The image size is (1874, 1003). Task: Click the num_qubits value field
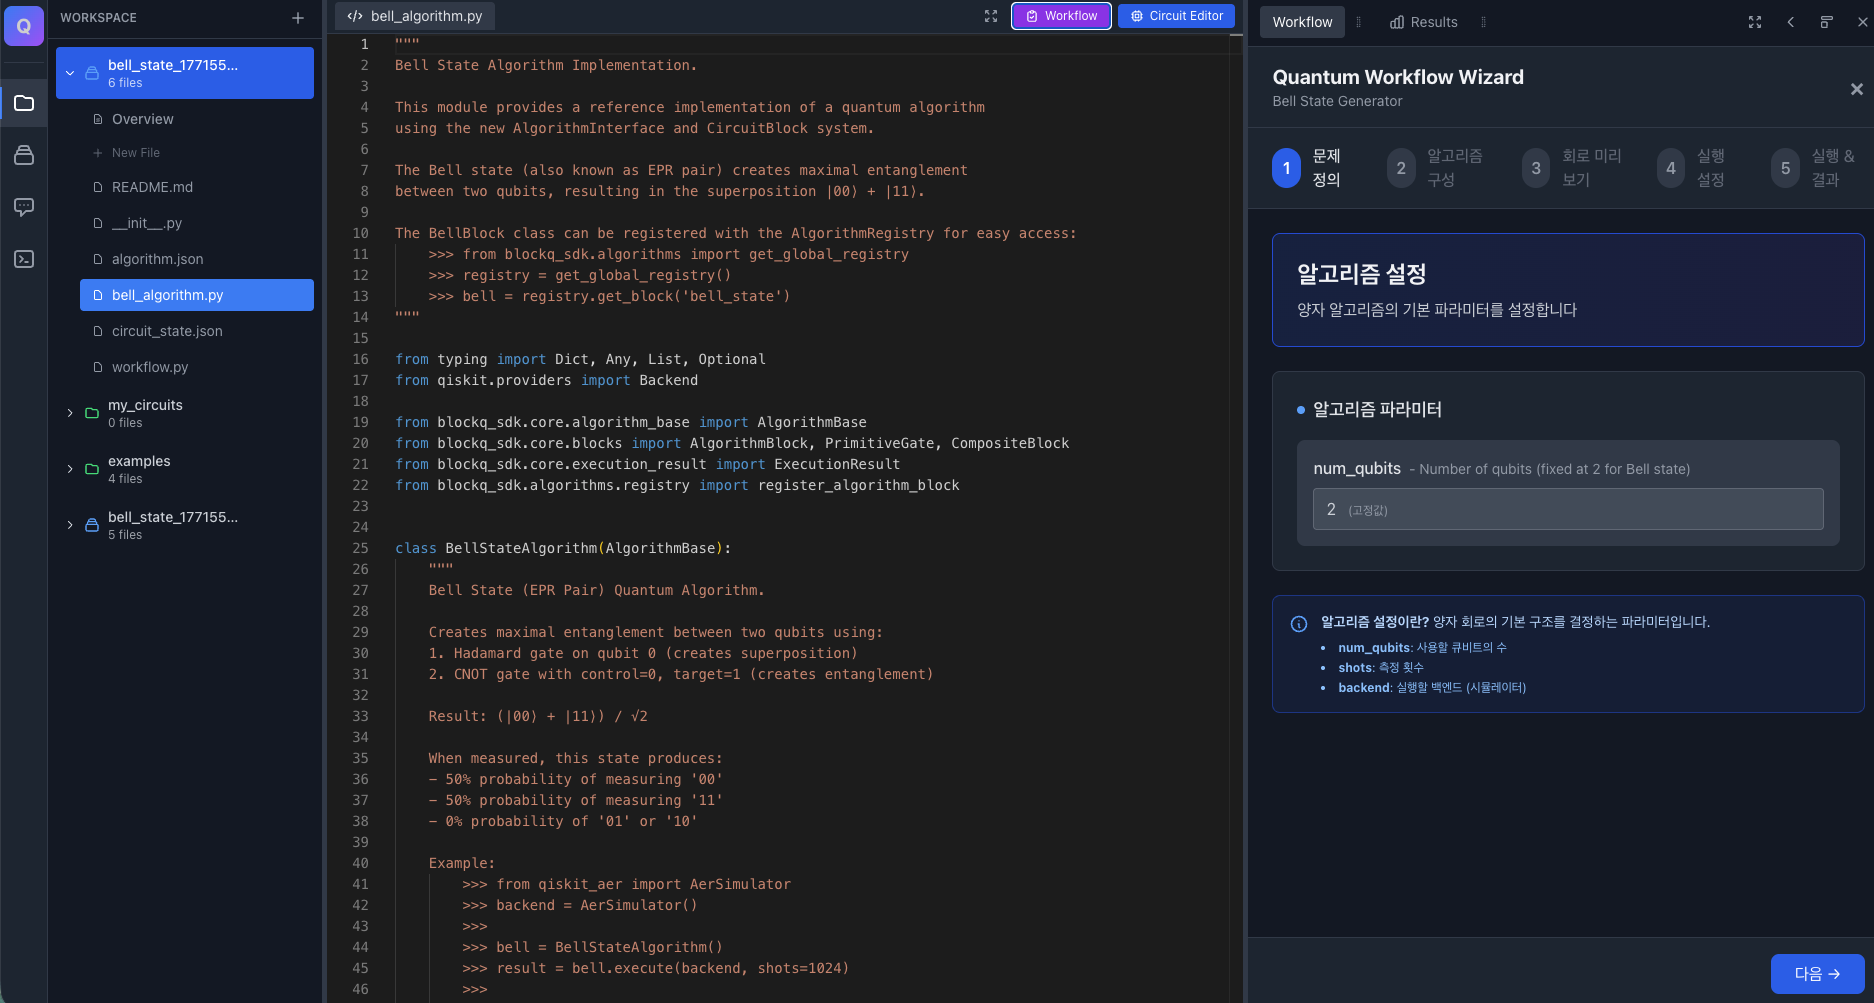[1567, 509]
